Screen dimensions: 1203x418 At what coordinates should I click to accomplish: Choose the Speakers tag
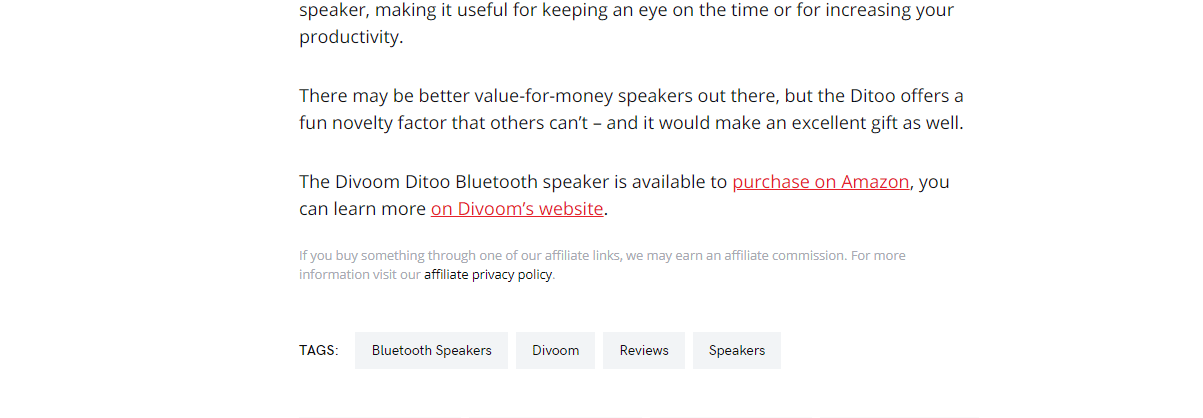click(x=736, y=351)
